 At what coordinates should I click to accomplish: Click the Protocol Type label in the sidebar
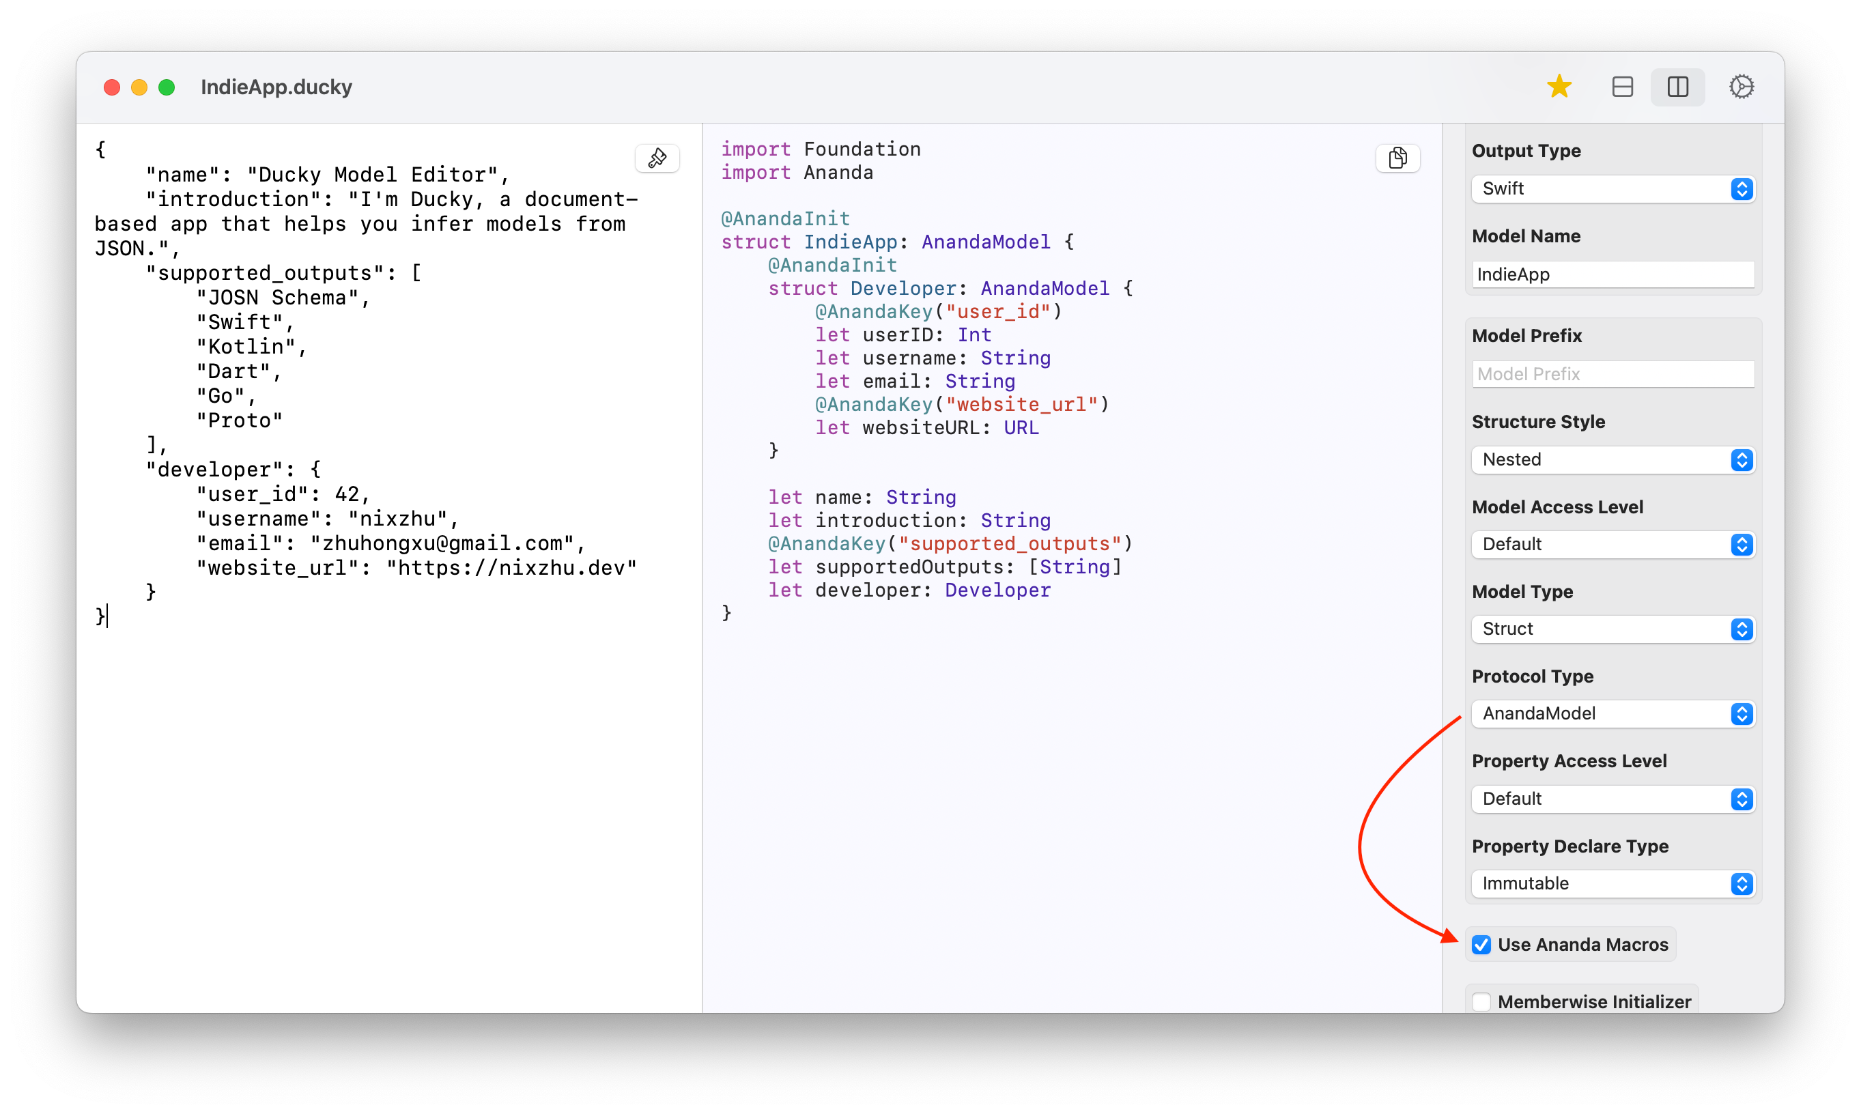1532,677
